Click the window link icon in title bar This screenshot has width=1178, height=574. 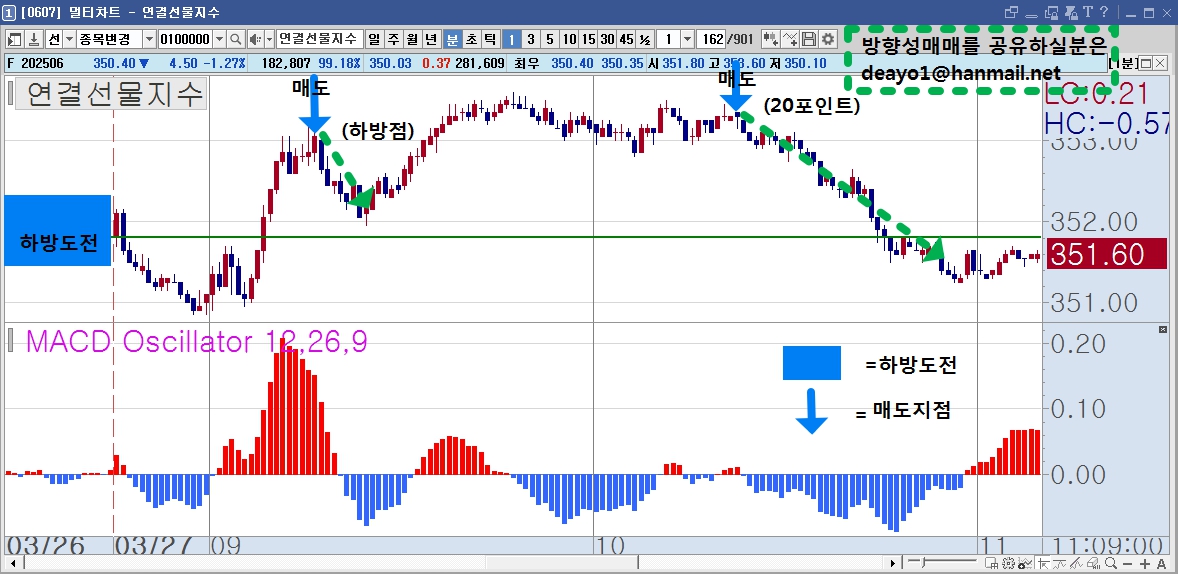click(x=1011, y=12)
